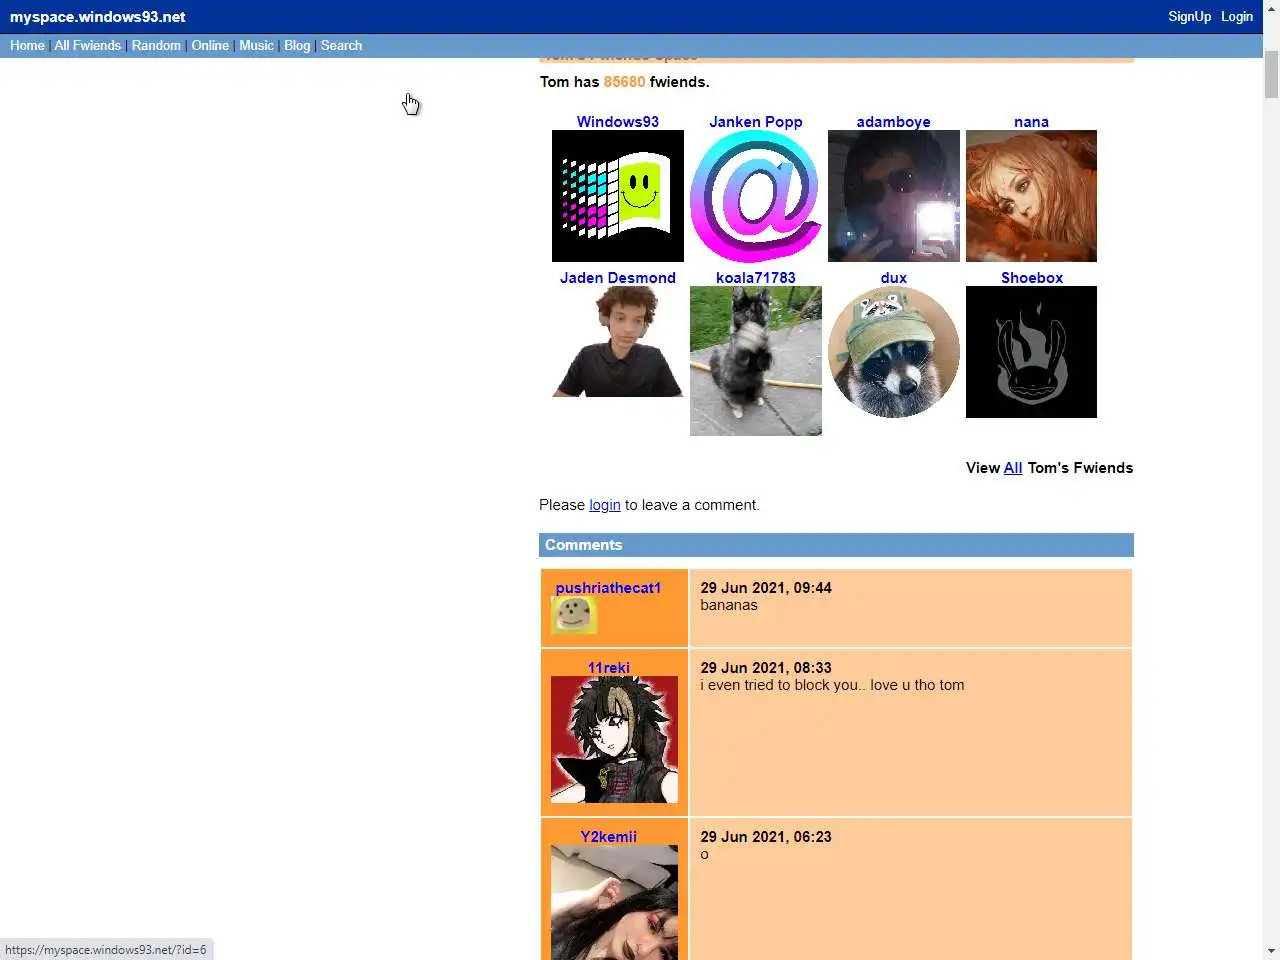Show Online users
The image size is (1280, 960).
pos(210,46)
